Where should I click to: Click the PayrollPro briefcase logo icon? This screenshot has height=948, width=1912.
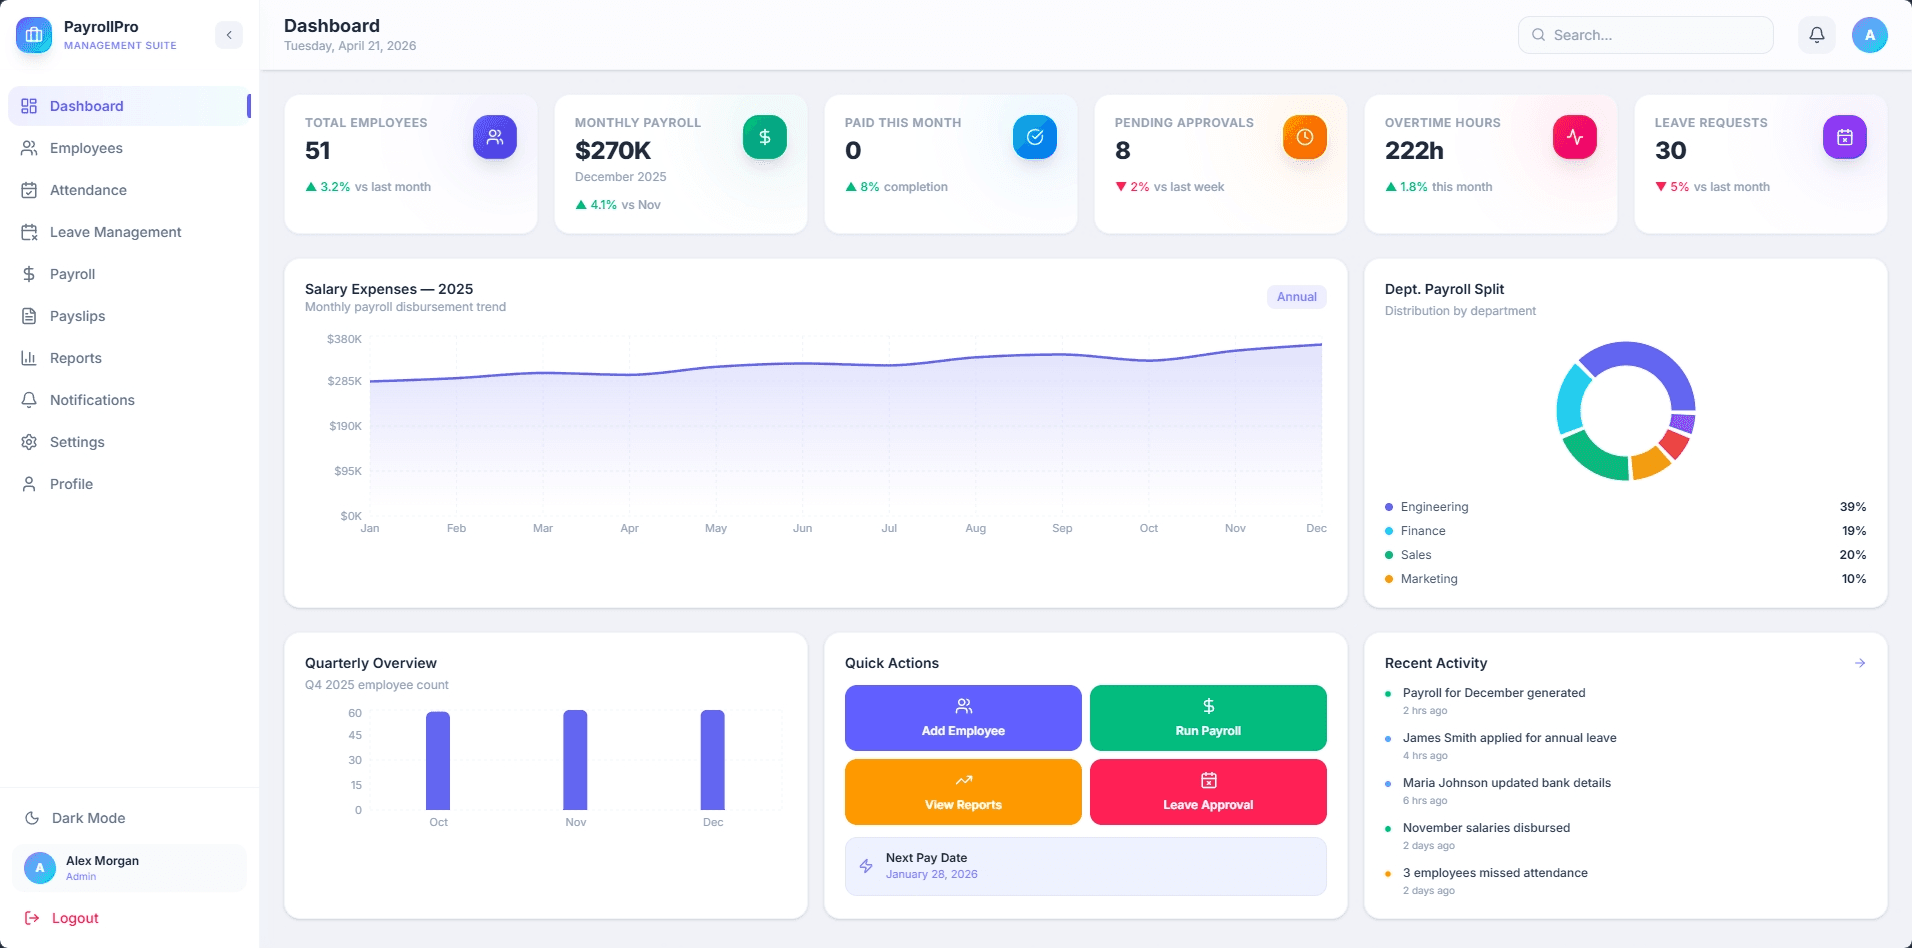[33, 34]
